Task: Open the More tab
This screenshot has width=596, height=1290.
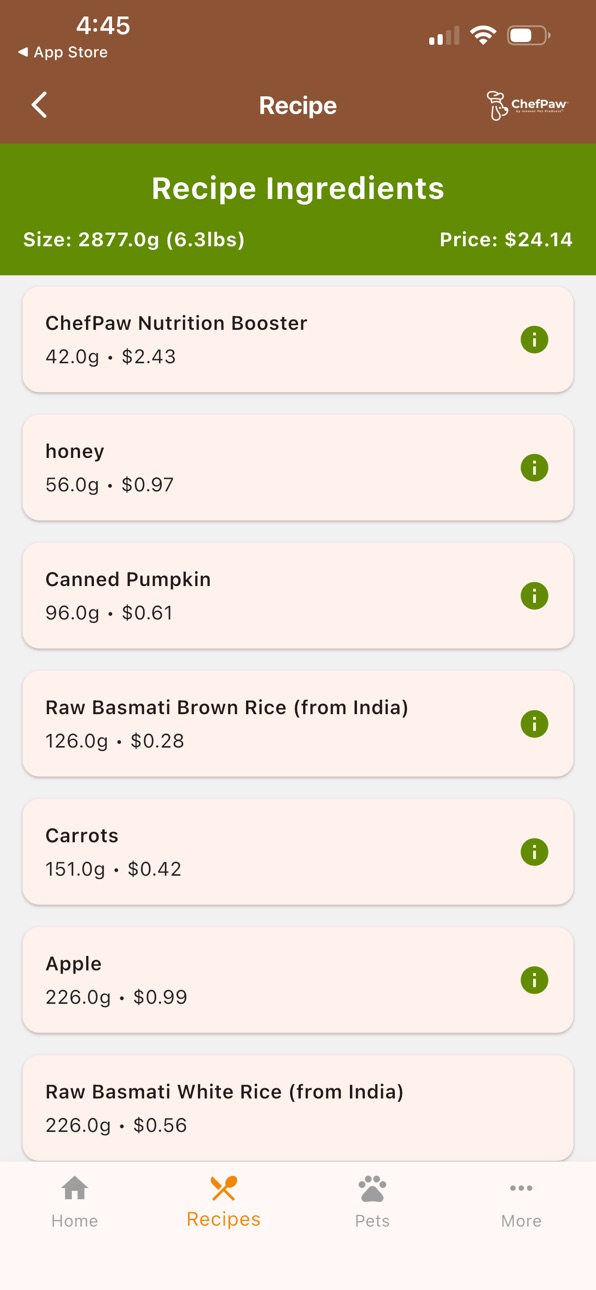Action: click(521, 1202)
